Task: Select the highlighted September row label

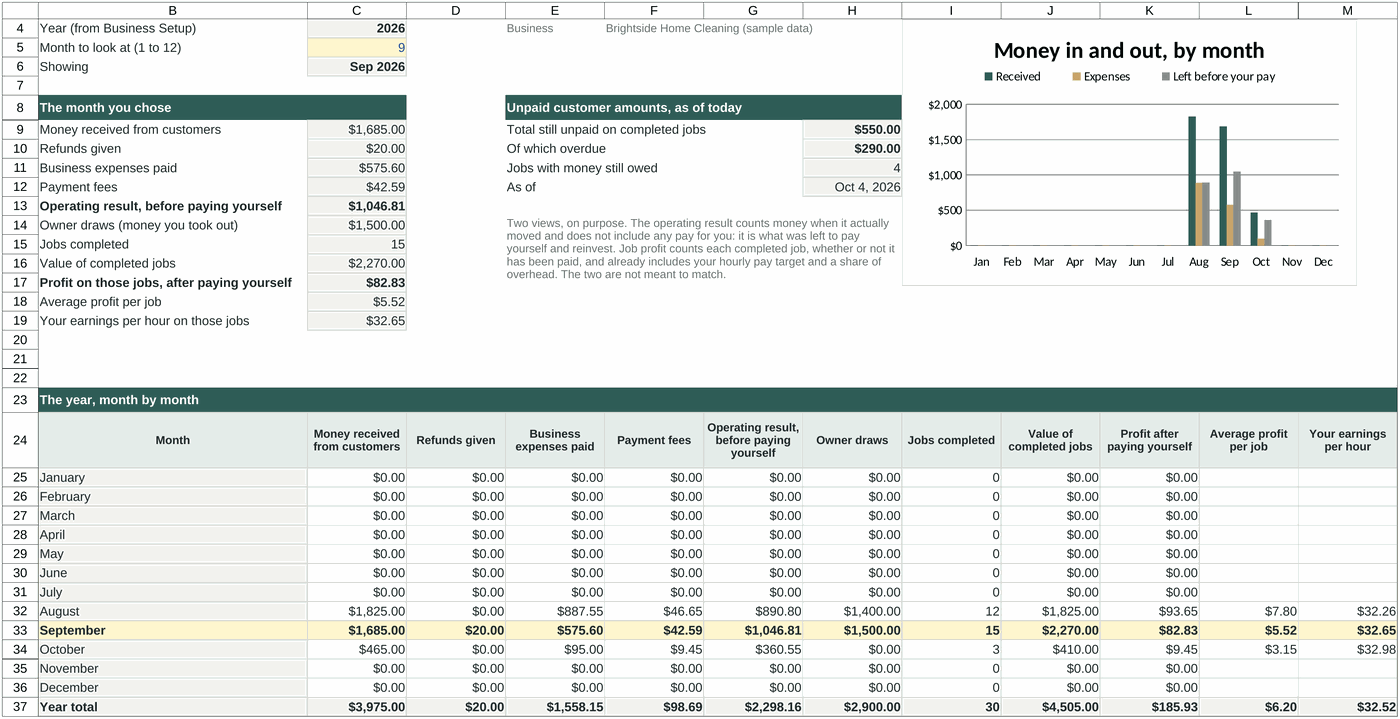Action: click(173, 630)
